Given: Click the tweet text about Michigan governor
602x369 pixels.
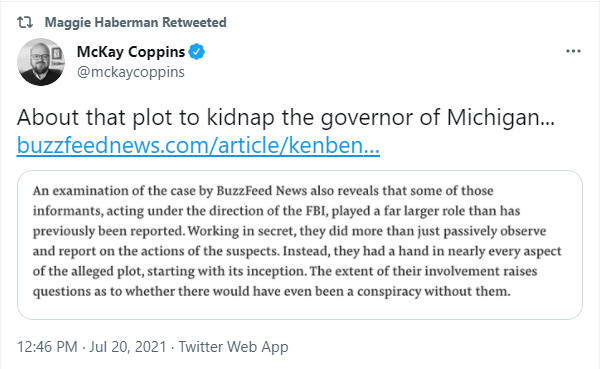Looking at the screenshot, I should (x=286, y=117).
